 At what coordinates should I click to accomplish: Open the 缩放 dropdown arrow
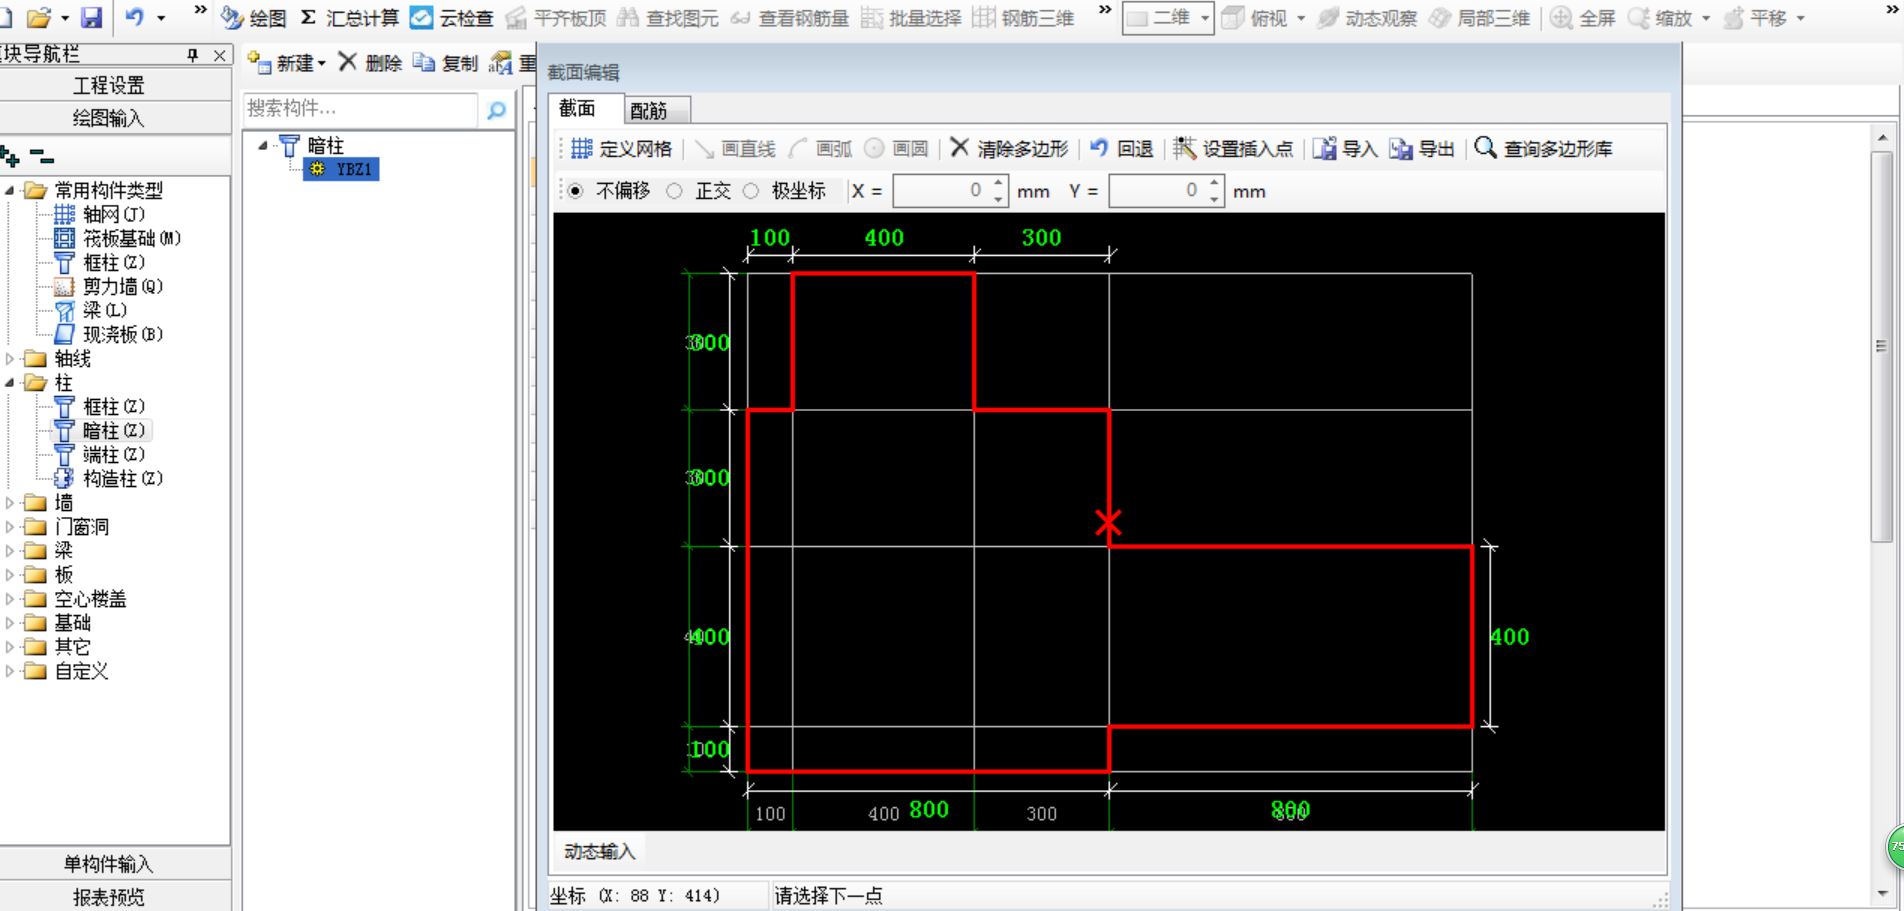(x=1706, y=18)
